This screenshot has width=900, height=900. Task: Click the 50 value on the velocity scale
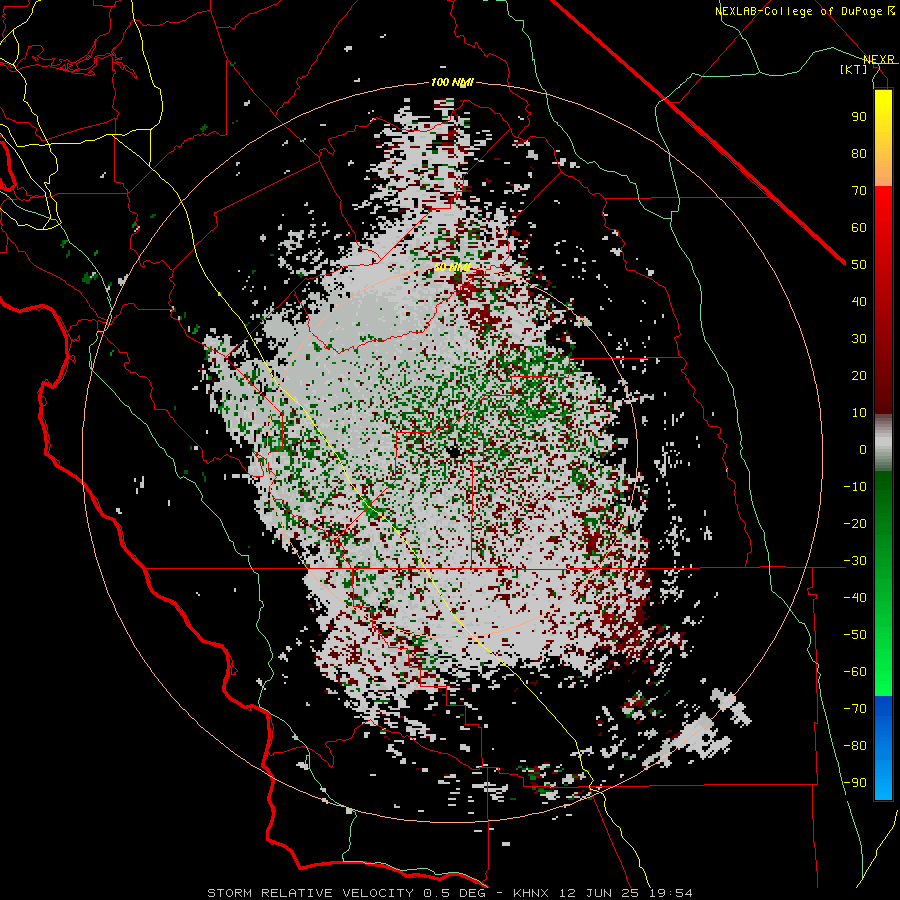tap(859, 265)
